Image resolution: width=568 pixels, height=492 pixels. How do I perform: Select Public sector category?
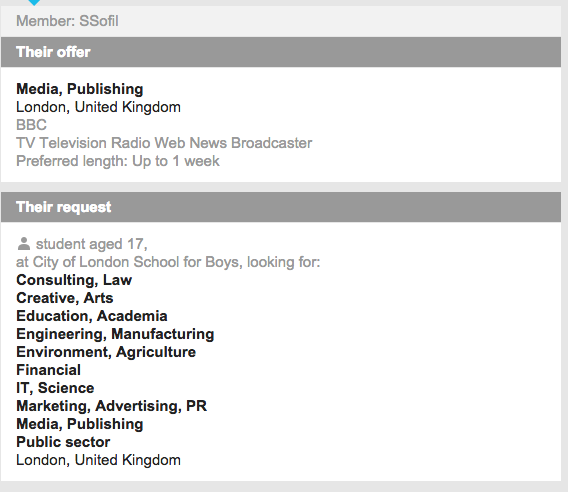(x=63, y=442)
